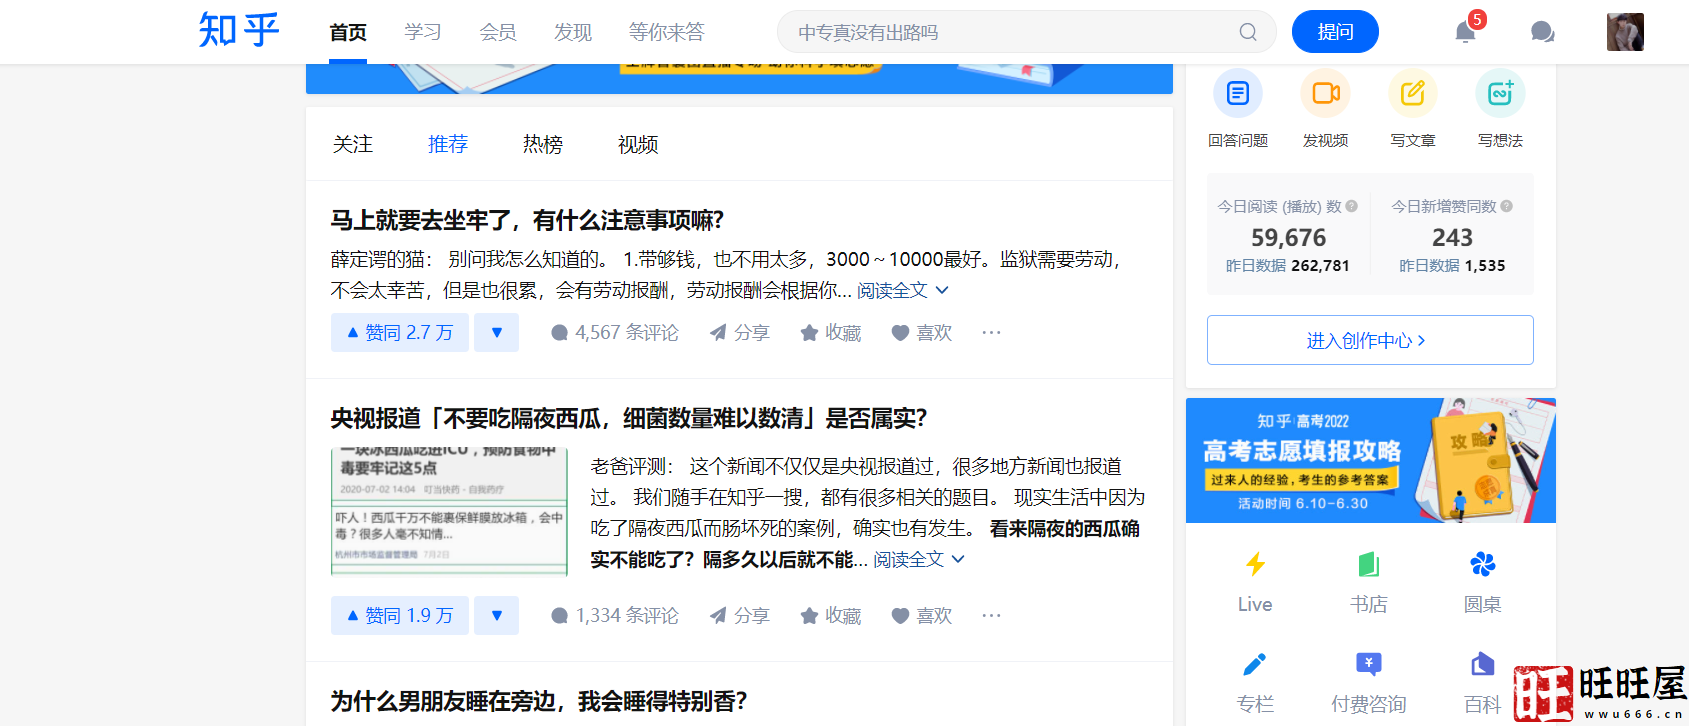Click the 回答问题 icon
This screenshot has height=726, width=1689.
(x=1238, y=94)
